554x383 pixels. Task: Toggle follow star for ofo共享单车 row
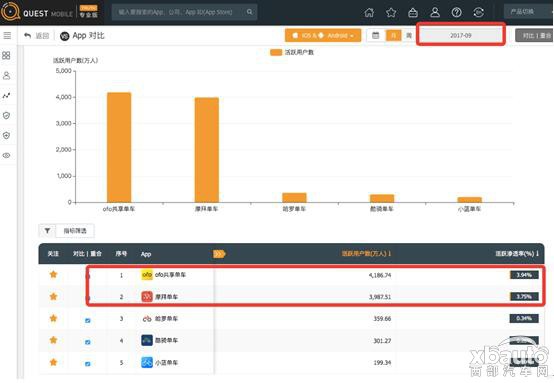[53, 274]
